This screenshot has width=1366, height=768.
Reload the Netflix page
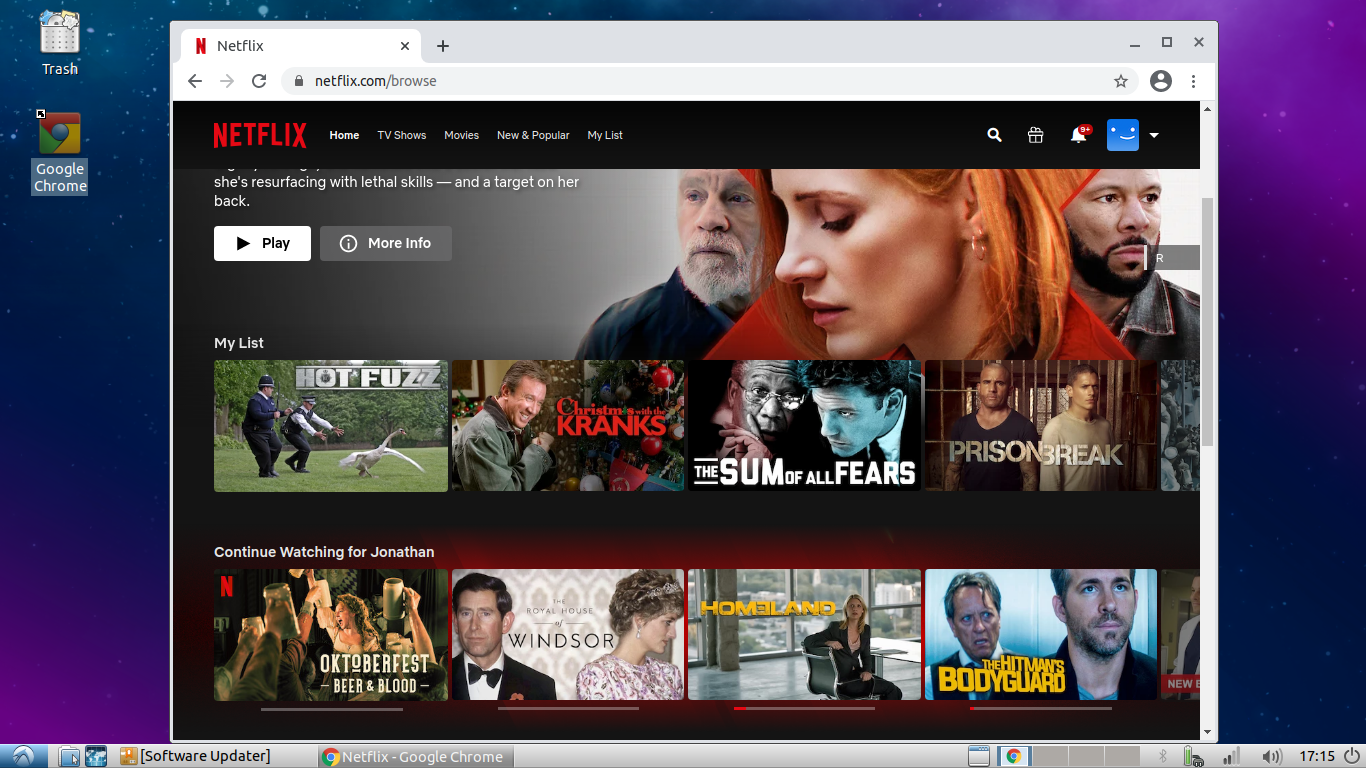tap(259, 81)
